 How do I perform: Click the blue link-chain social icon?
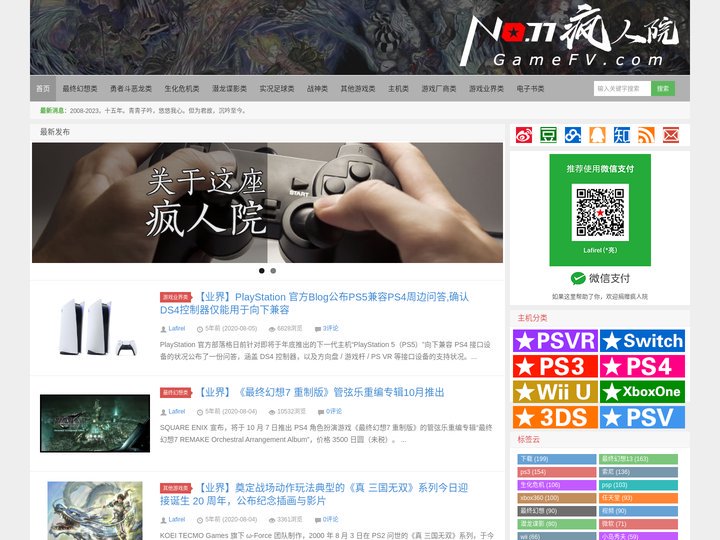tap(573, 135)
